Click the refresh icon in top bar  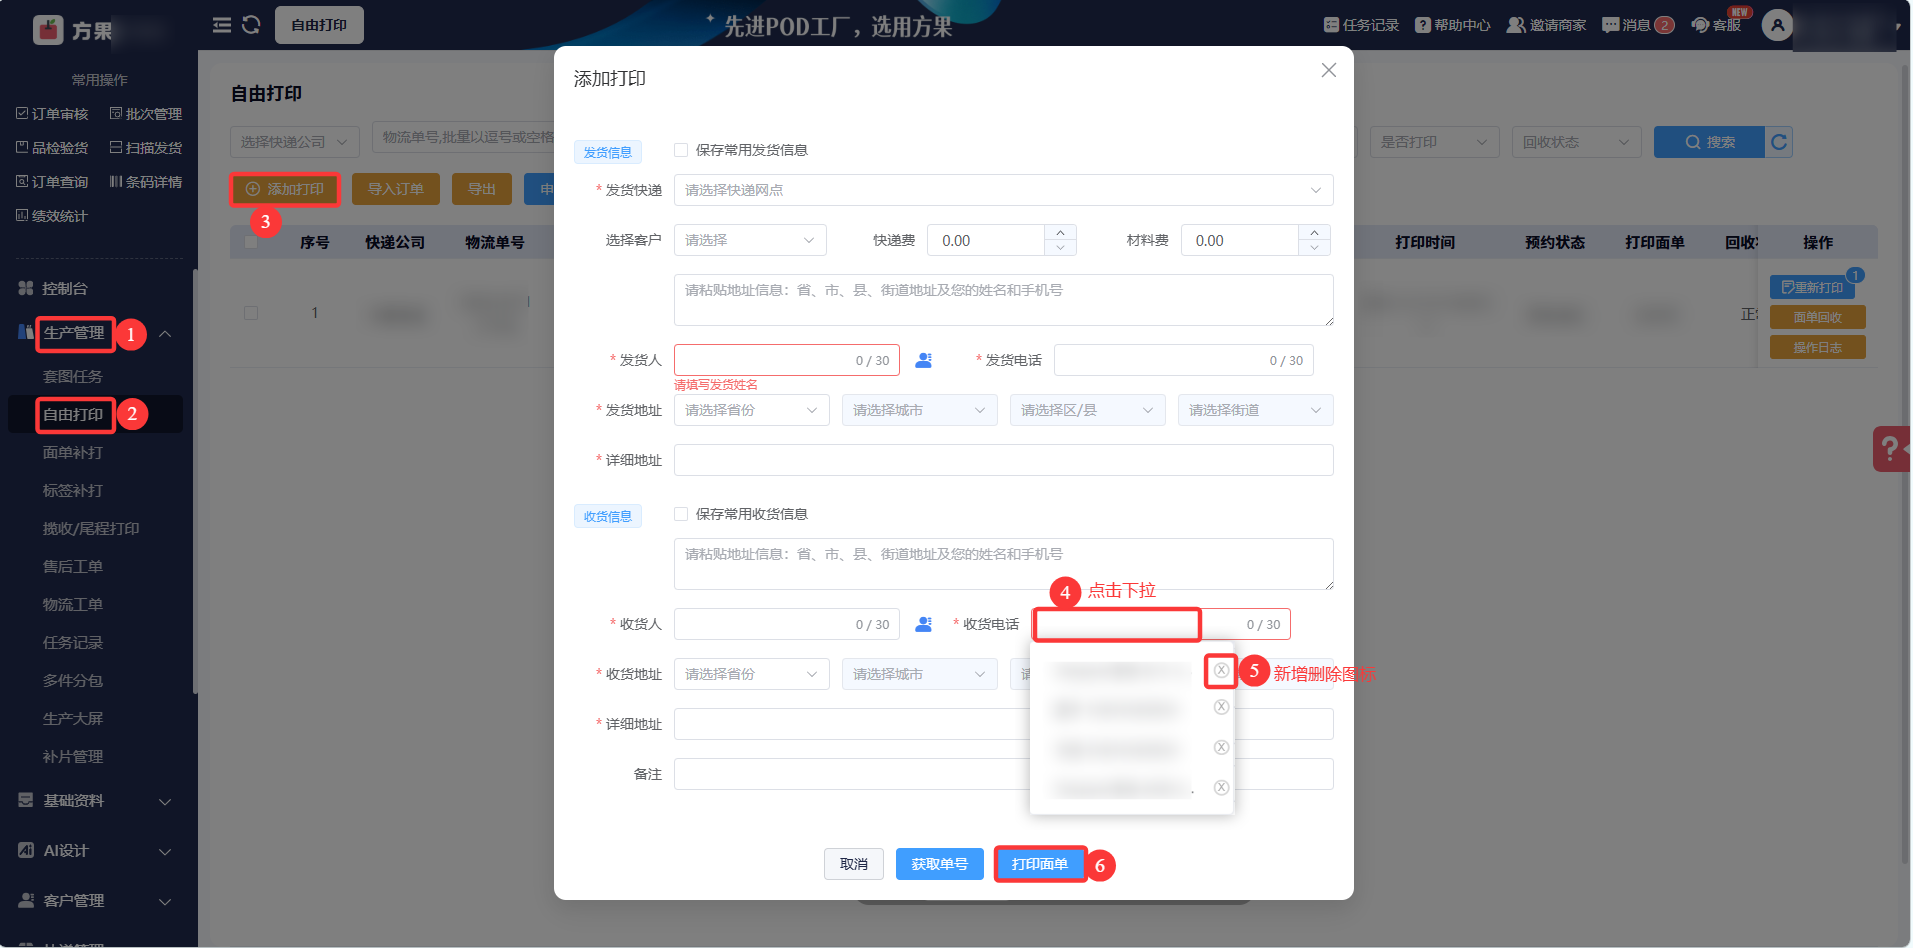pyautogui.click(x=251, y=25)
